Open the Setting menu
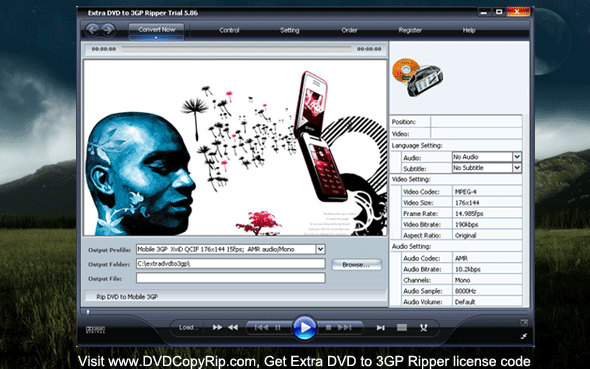The width and height of the screenshot is (590, 369). (290, 30)
